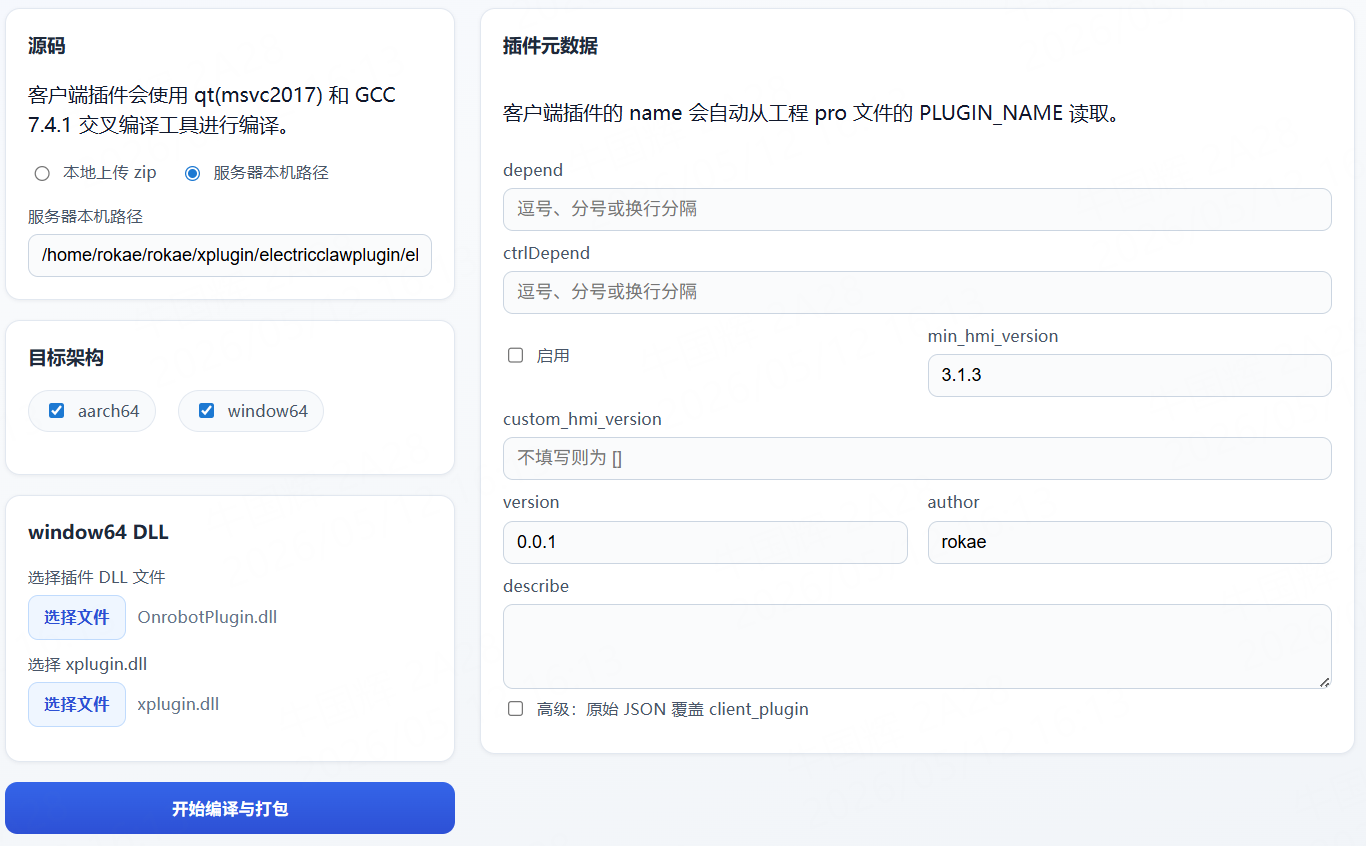This screenshot has height=846, width=1366.
Task: Click the server path input field
Action: pos(230,255)
